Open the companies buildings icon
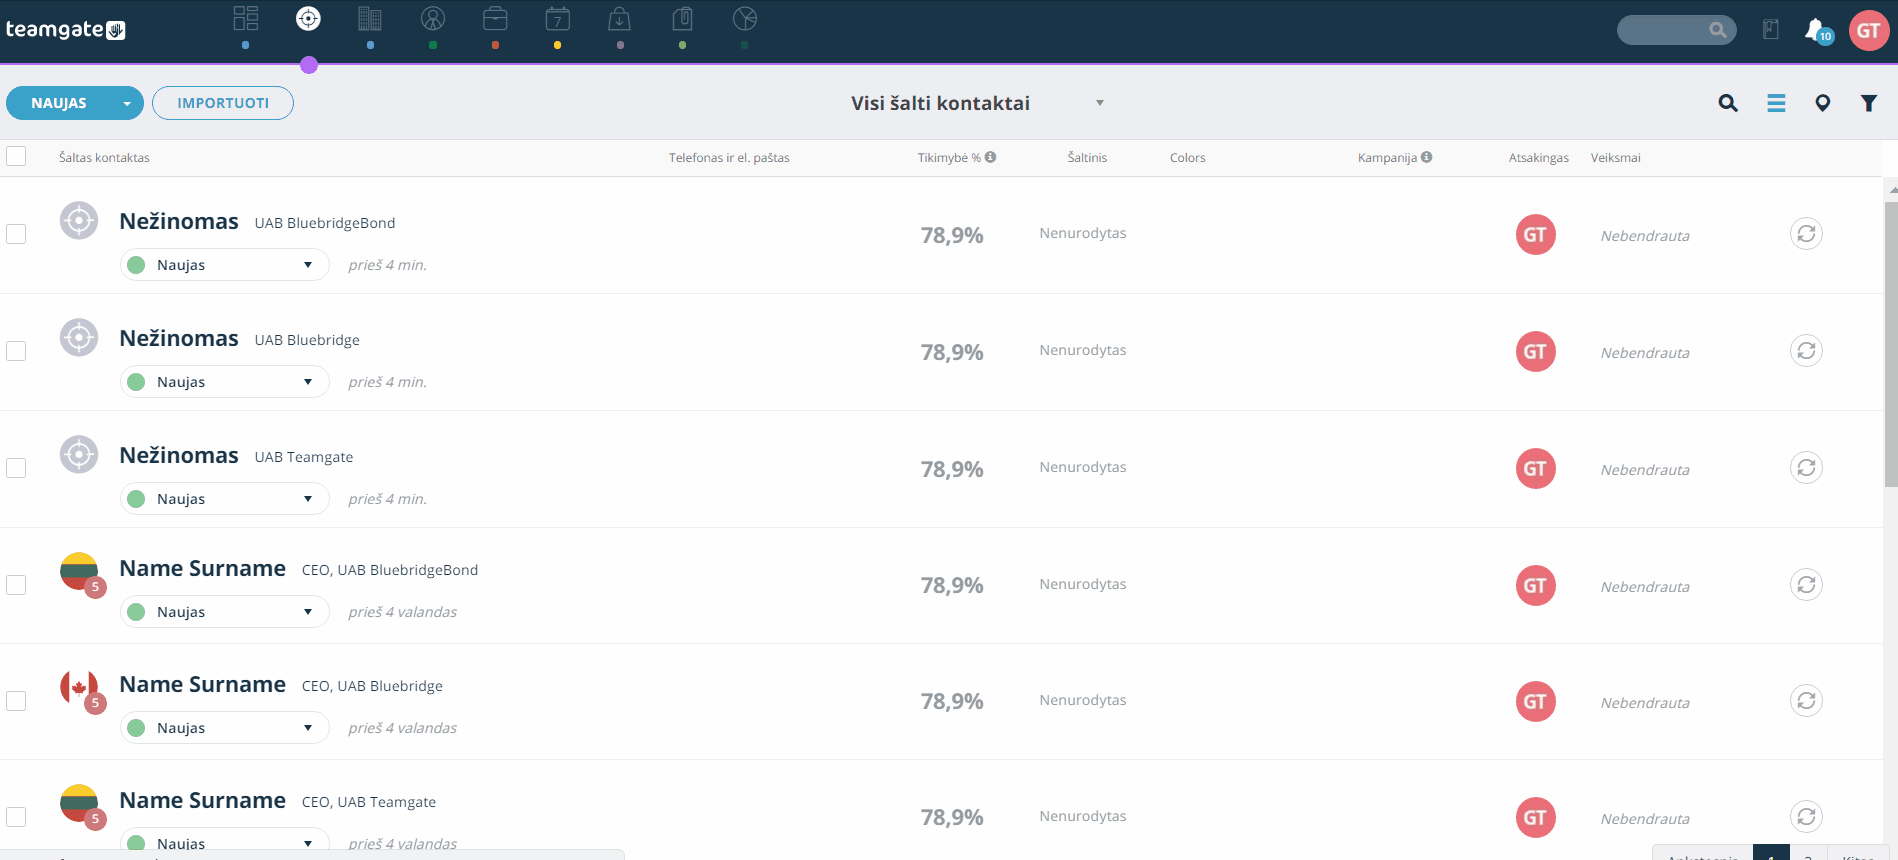The height and width of the screenshot is (860, 1898). tap(370, 19)
